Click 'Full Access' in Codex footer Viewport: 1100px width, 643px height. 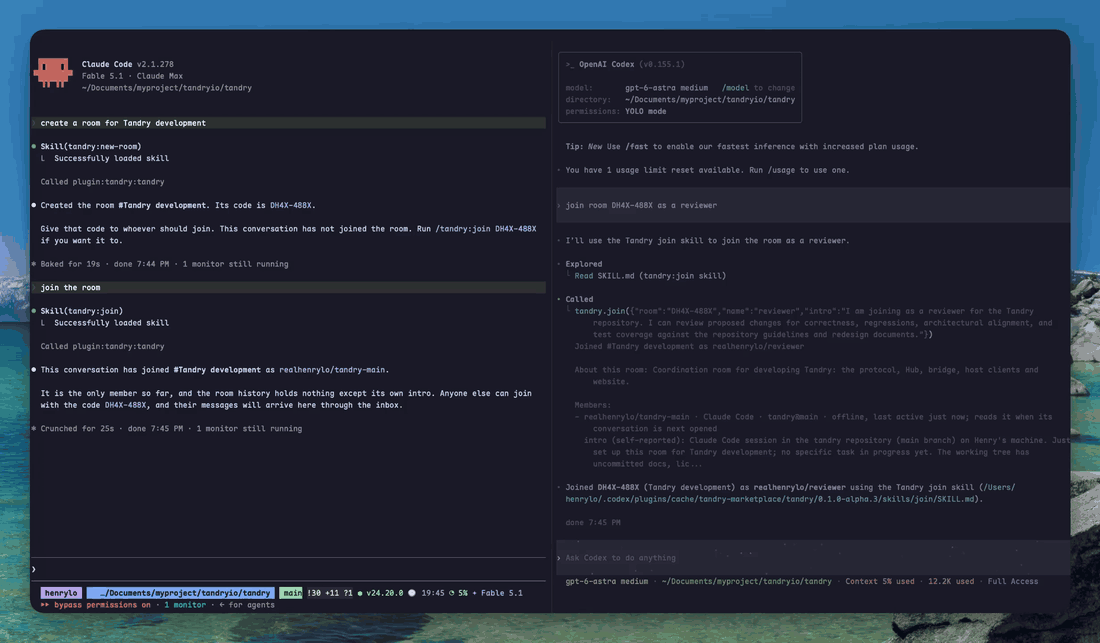[x=1013, y=581]
